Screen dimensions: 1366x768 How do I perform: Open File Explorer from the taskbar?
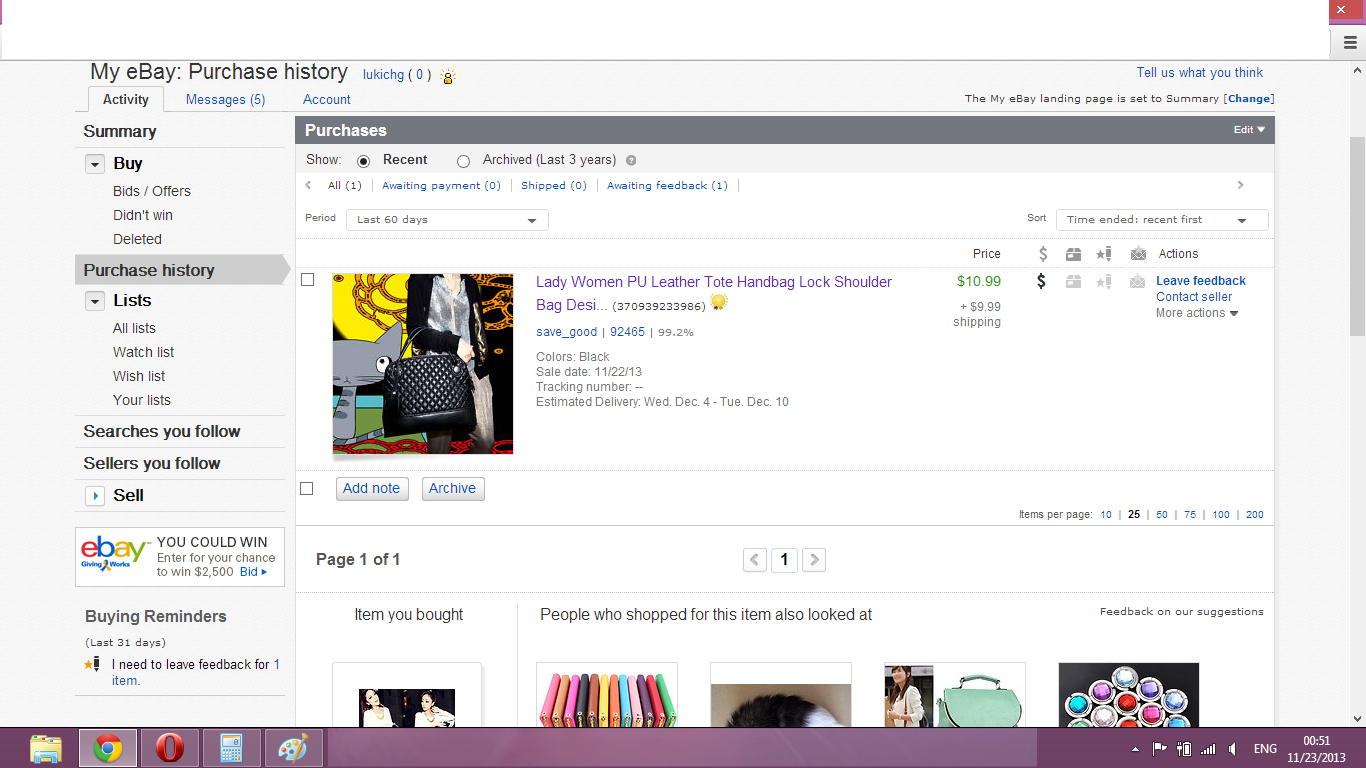tap(46, 748)
